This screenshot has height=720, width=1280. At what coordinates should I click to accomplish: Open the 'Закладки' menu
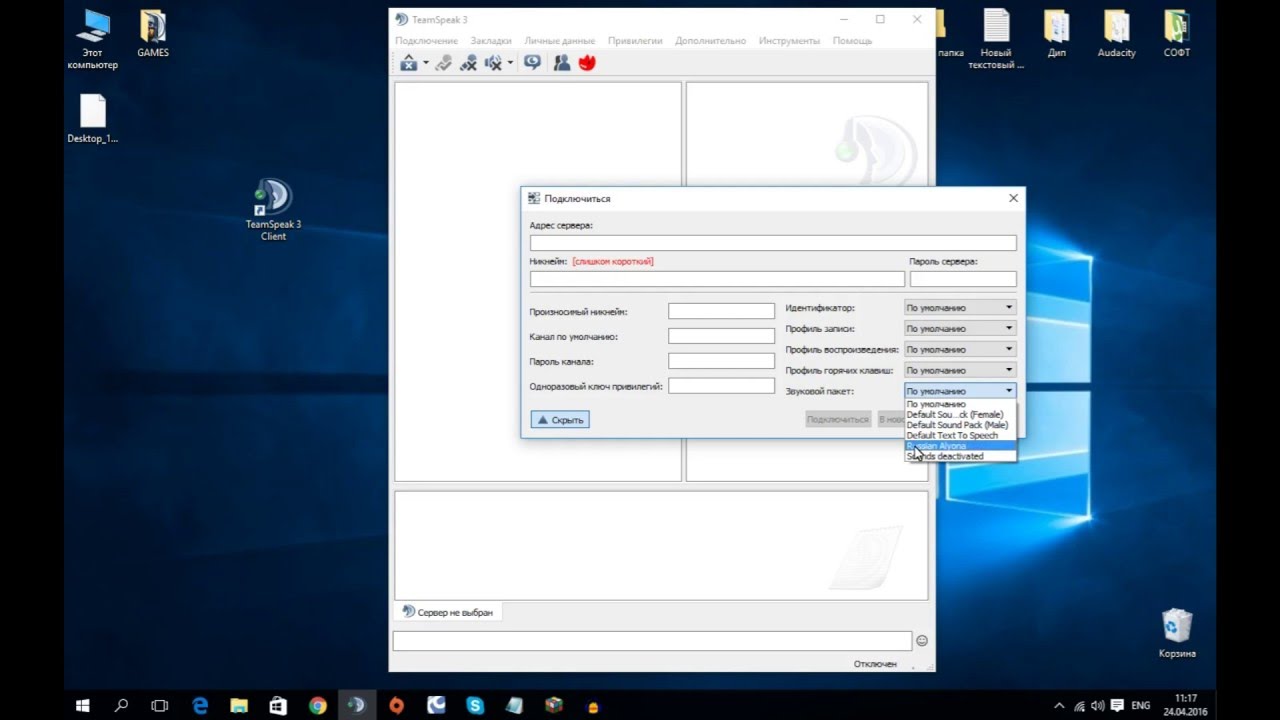(491, 41)
